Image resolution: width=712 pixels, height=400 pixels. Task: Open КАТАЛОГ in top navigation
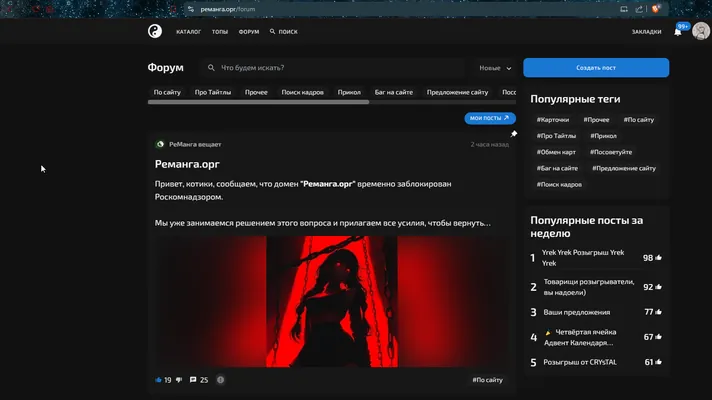[188, 32]
